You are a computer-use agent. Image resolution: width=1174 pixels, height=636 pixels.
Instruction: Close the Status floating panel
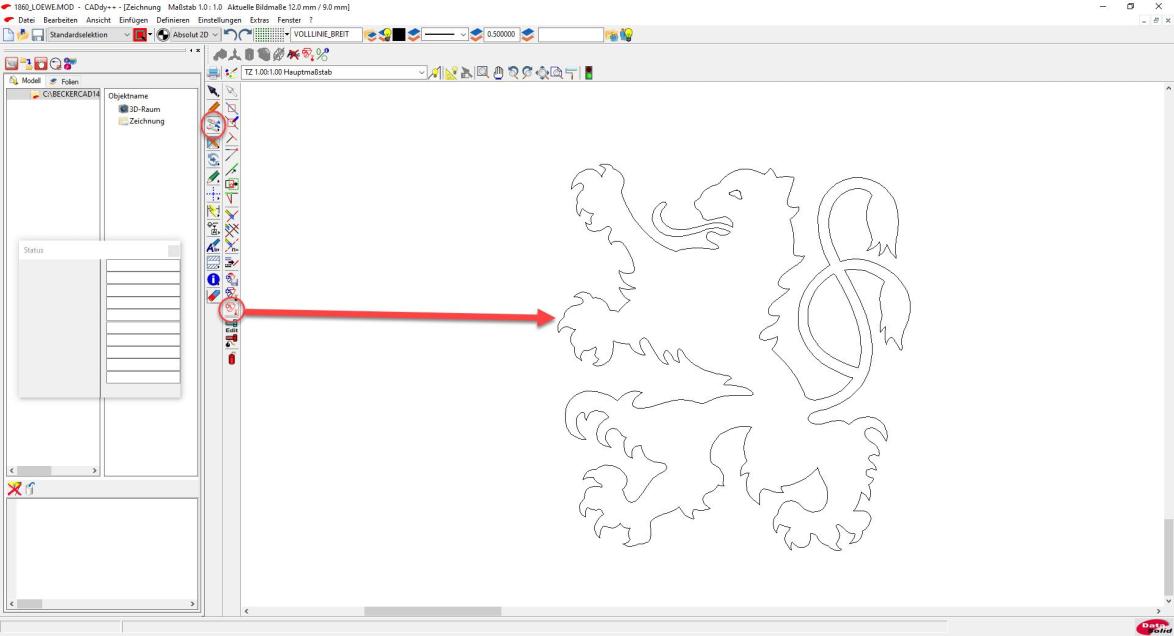pyautogui.click(x=174, y=250)
